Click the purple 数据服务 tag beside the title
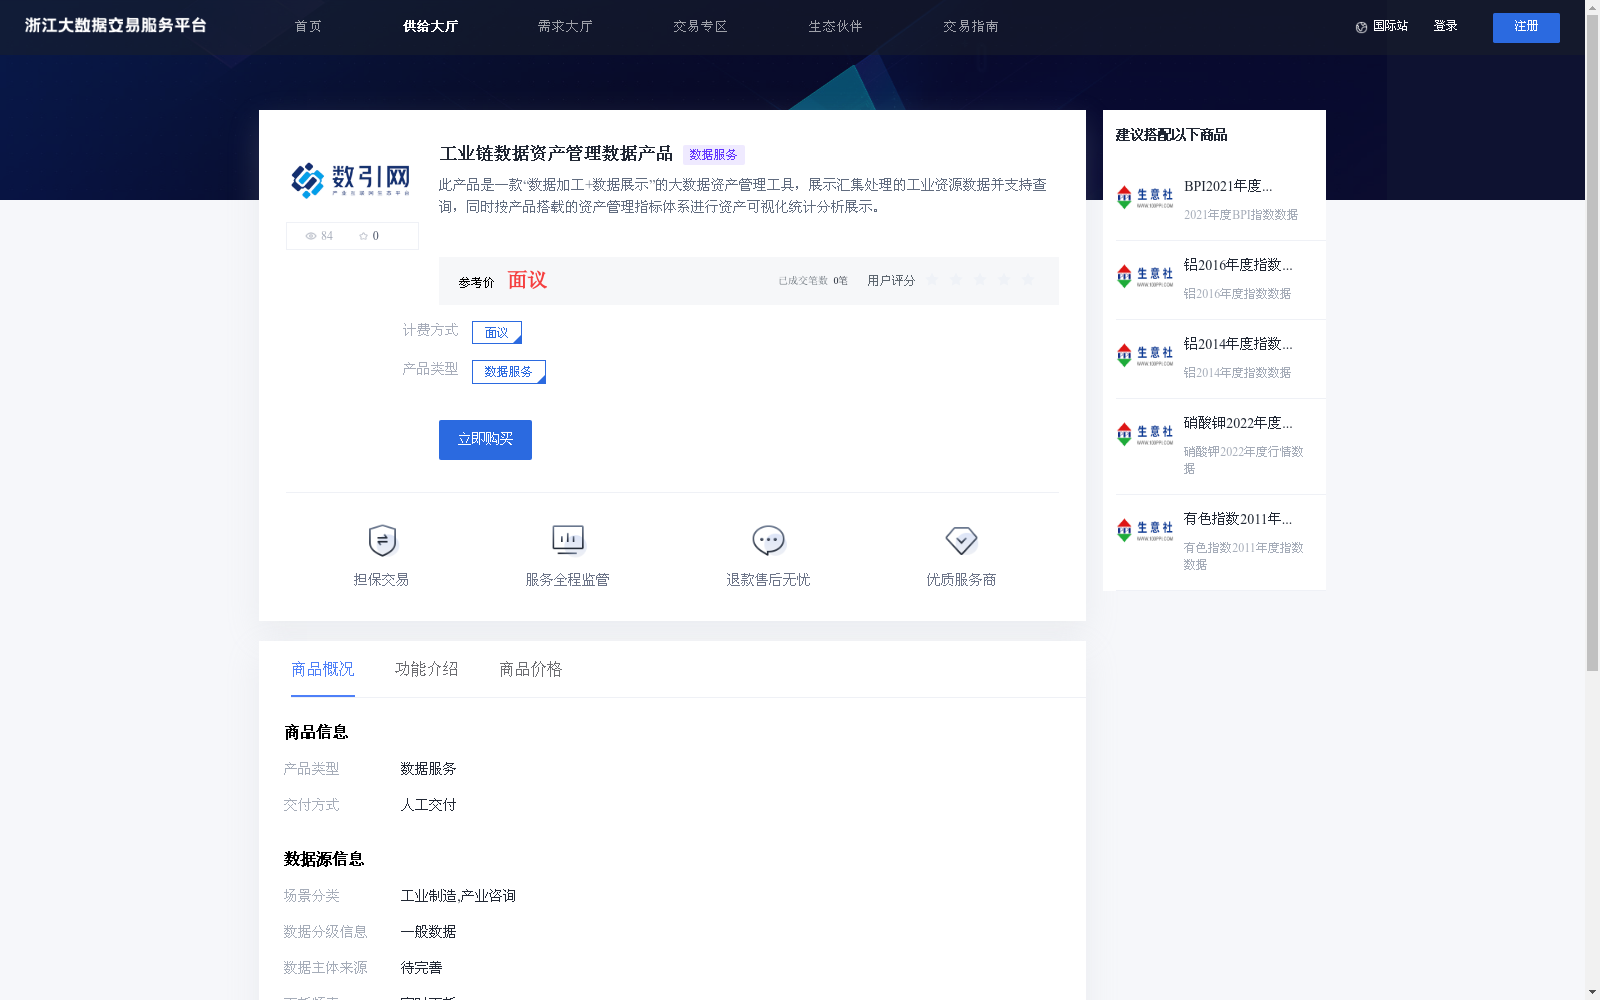This screenshot has height=1000, width=1600. [713, 155]
